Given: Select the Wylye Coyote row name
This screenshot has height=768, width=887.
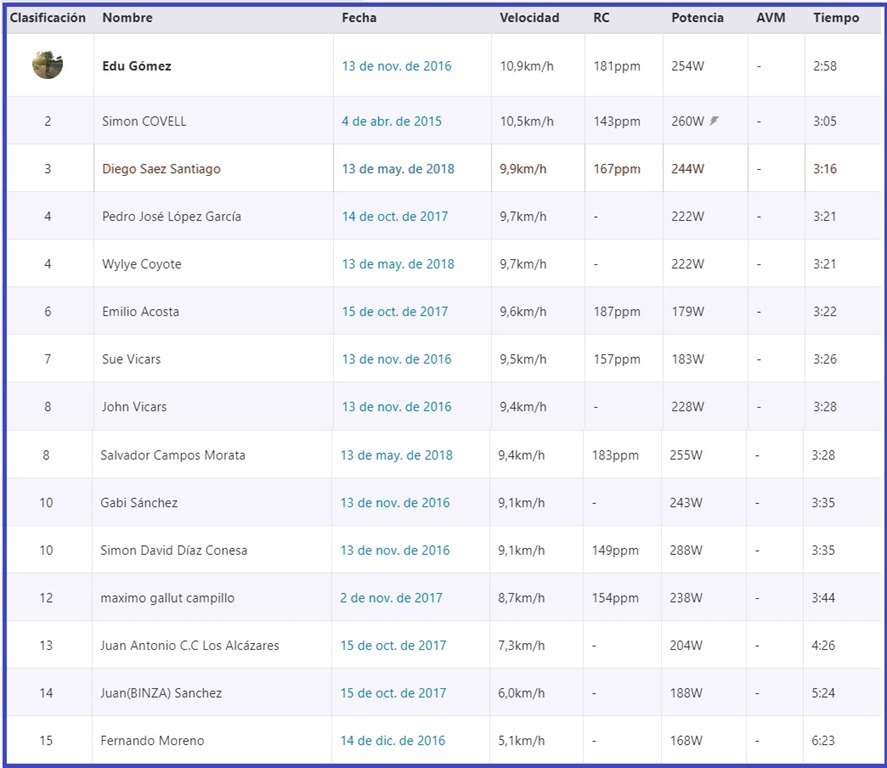Looking at the screenshot, I should tap(142, 264).
